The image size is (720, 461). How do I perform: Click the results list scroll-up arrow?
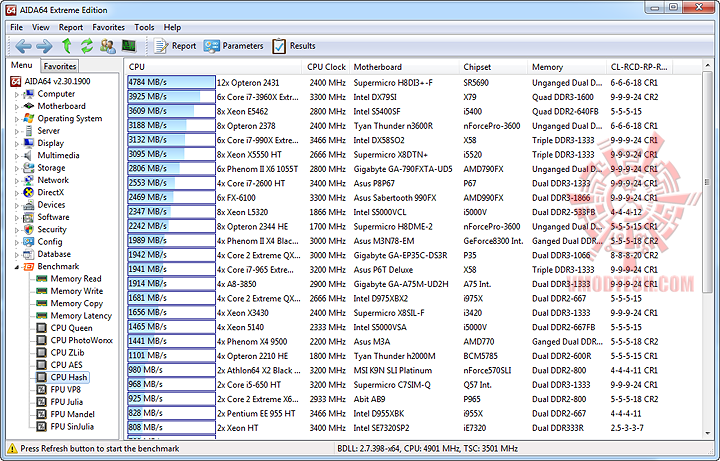click(x=707, y=66)
